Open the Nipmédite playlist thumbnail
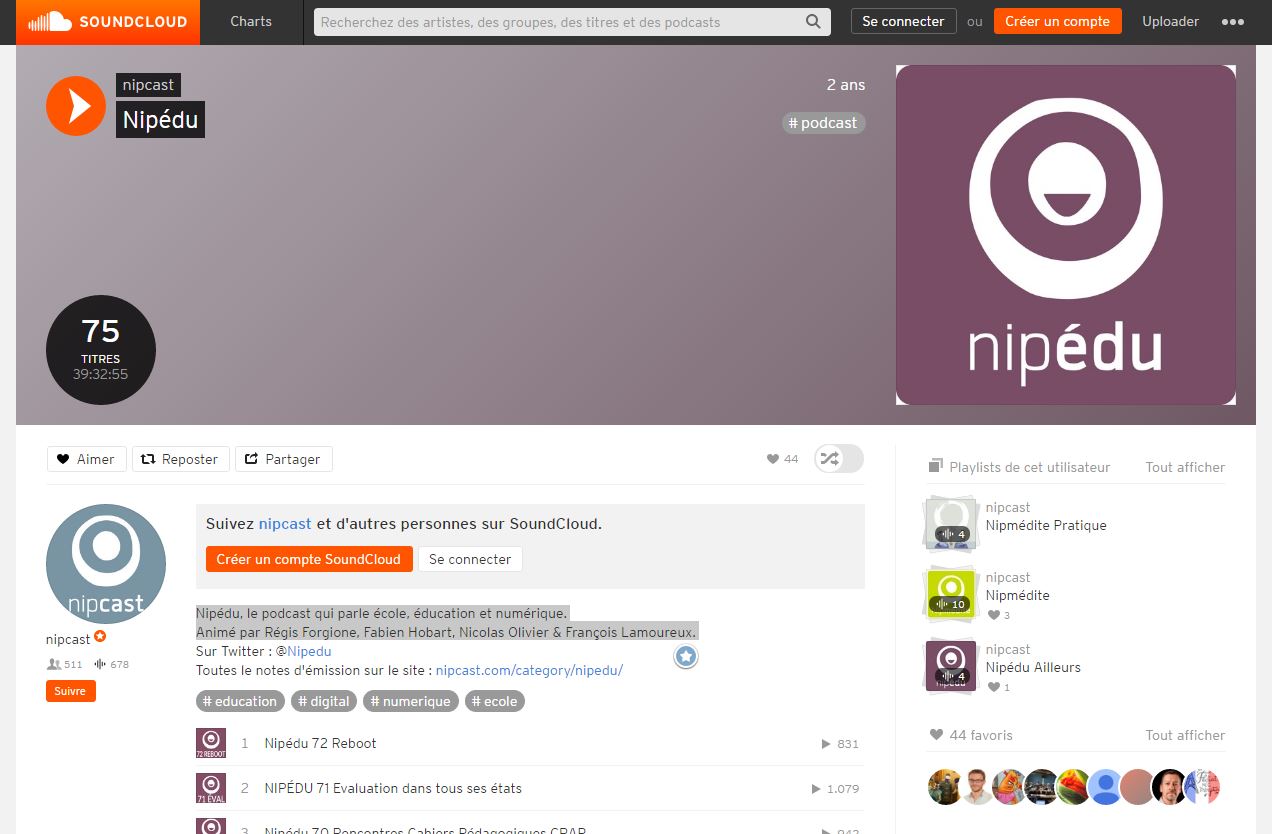Image resolution: width=1272 pixels, height=834 pixels. (950, 594)
